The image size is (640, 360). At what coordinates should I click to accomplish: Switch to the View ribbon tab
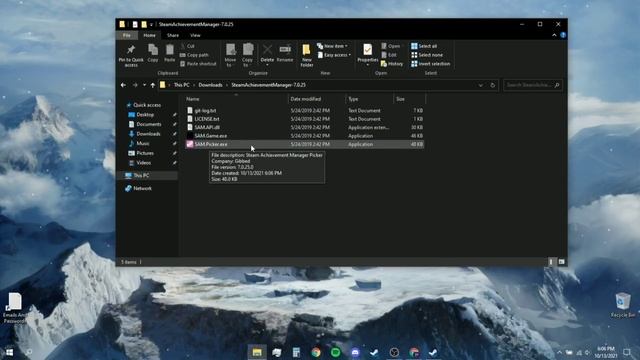(195, 36)
